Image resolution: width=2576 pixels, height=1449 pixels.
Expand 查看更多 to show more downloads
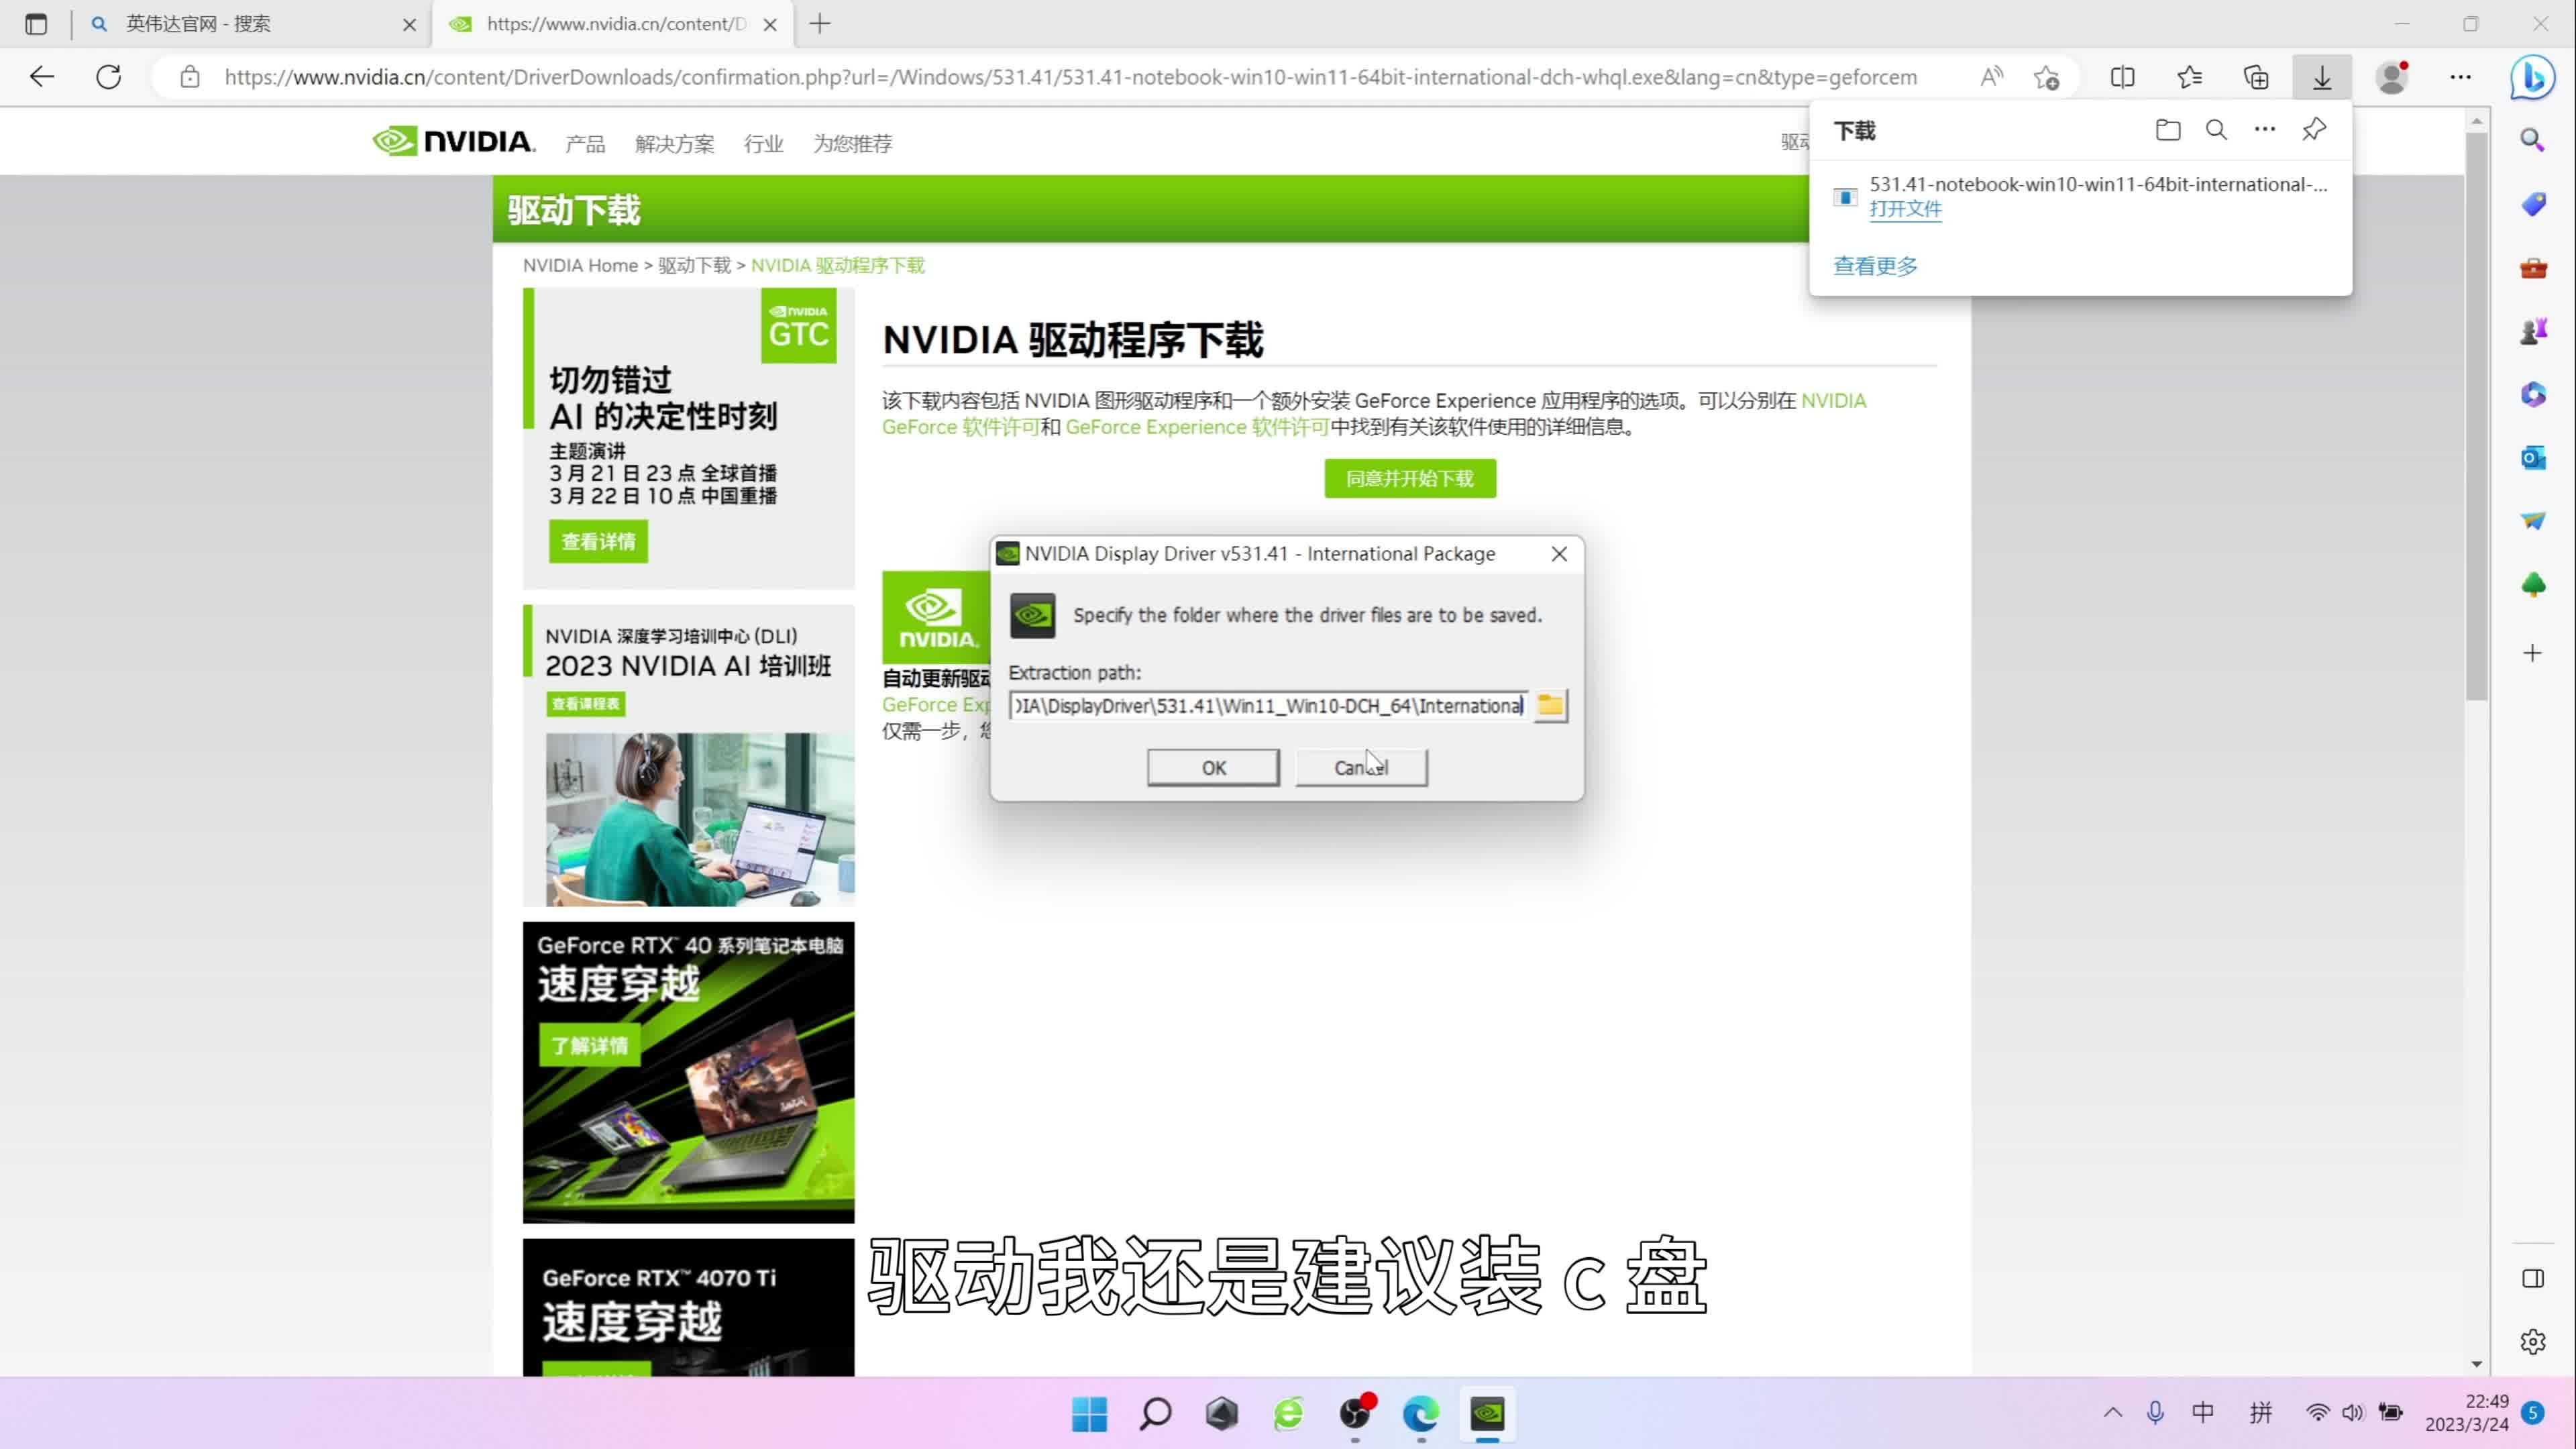click(x=1874, y=265)
